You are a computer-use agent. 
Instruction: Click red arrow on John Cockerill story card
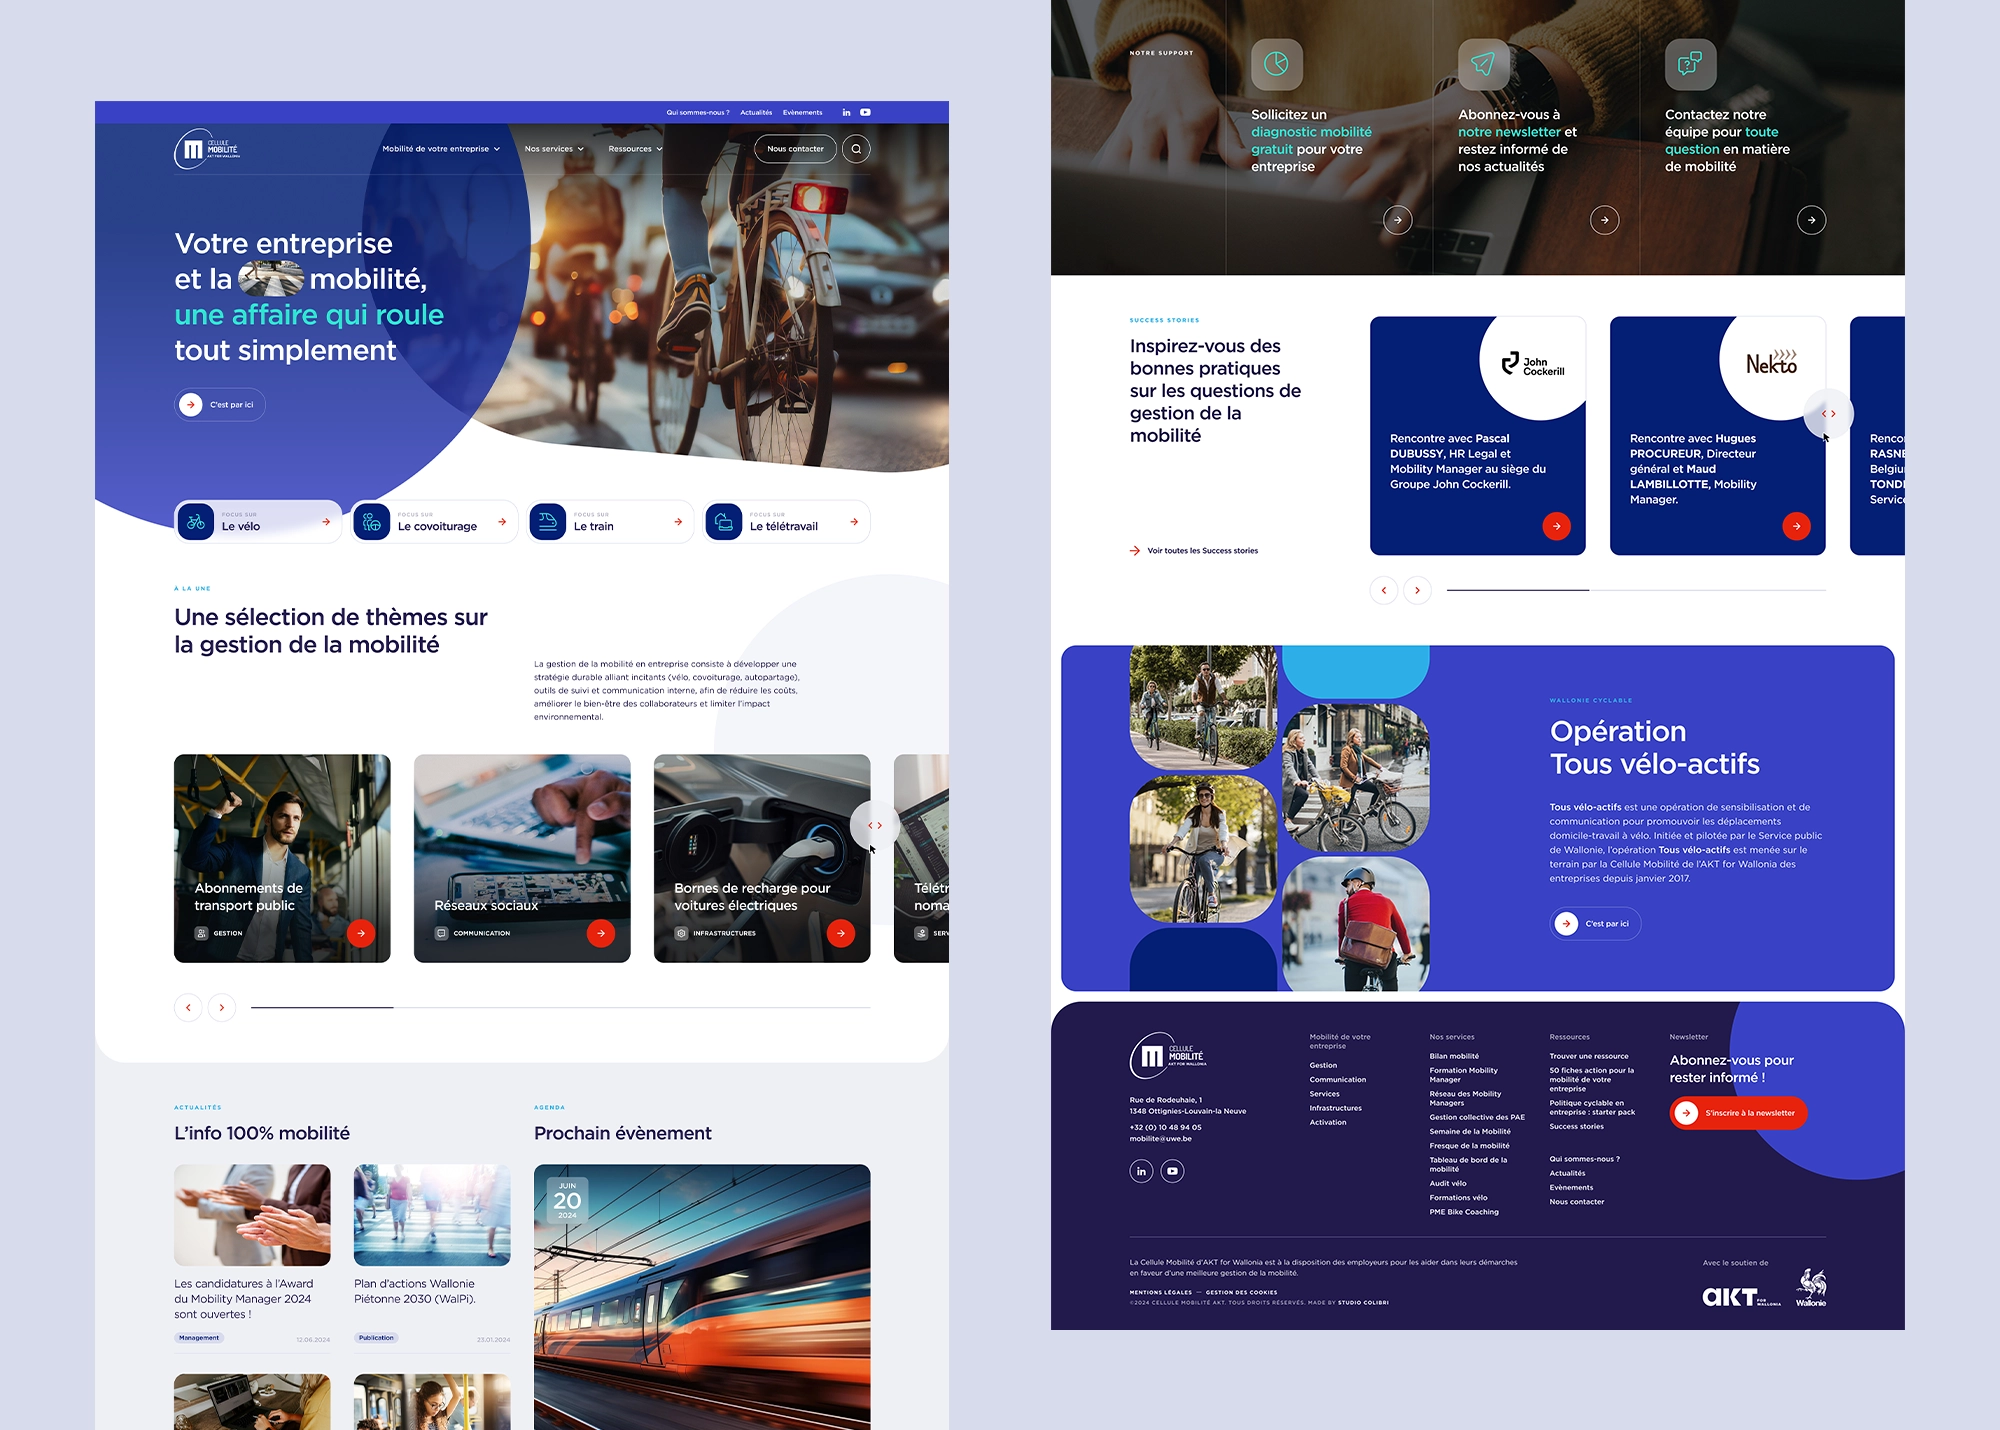(1557, 526)
